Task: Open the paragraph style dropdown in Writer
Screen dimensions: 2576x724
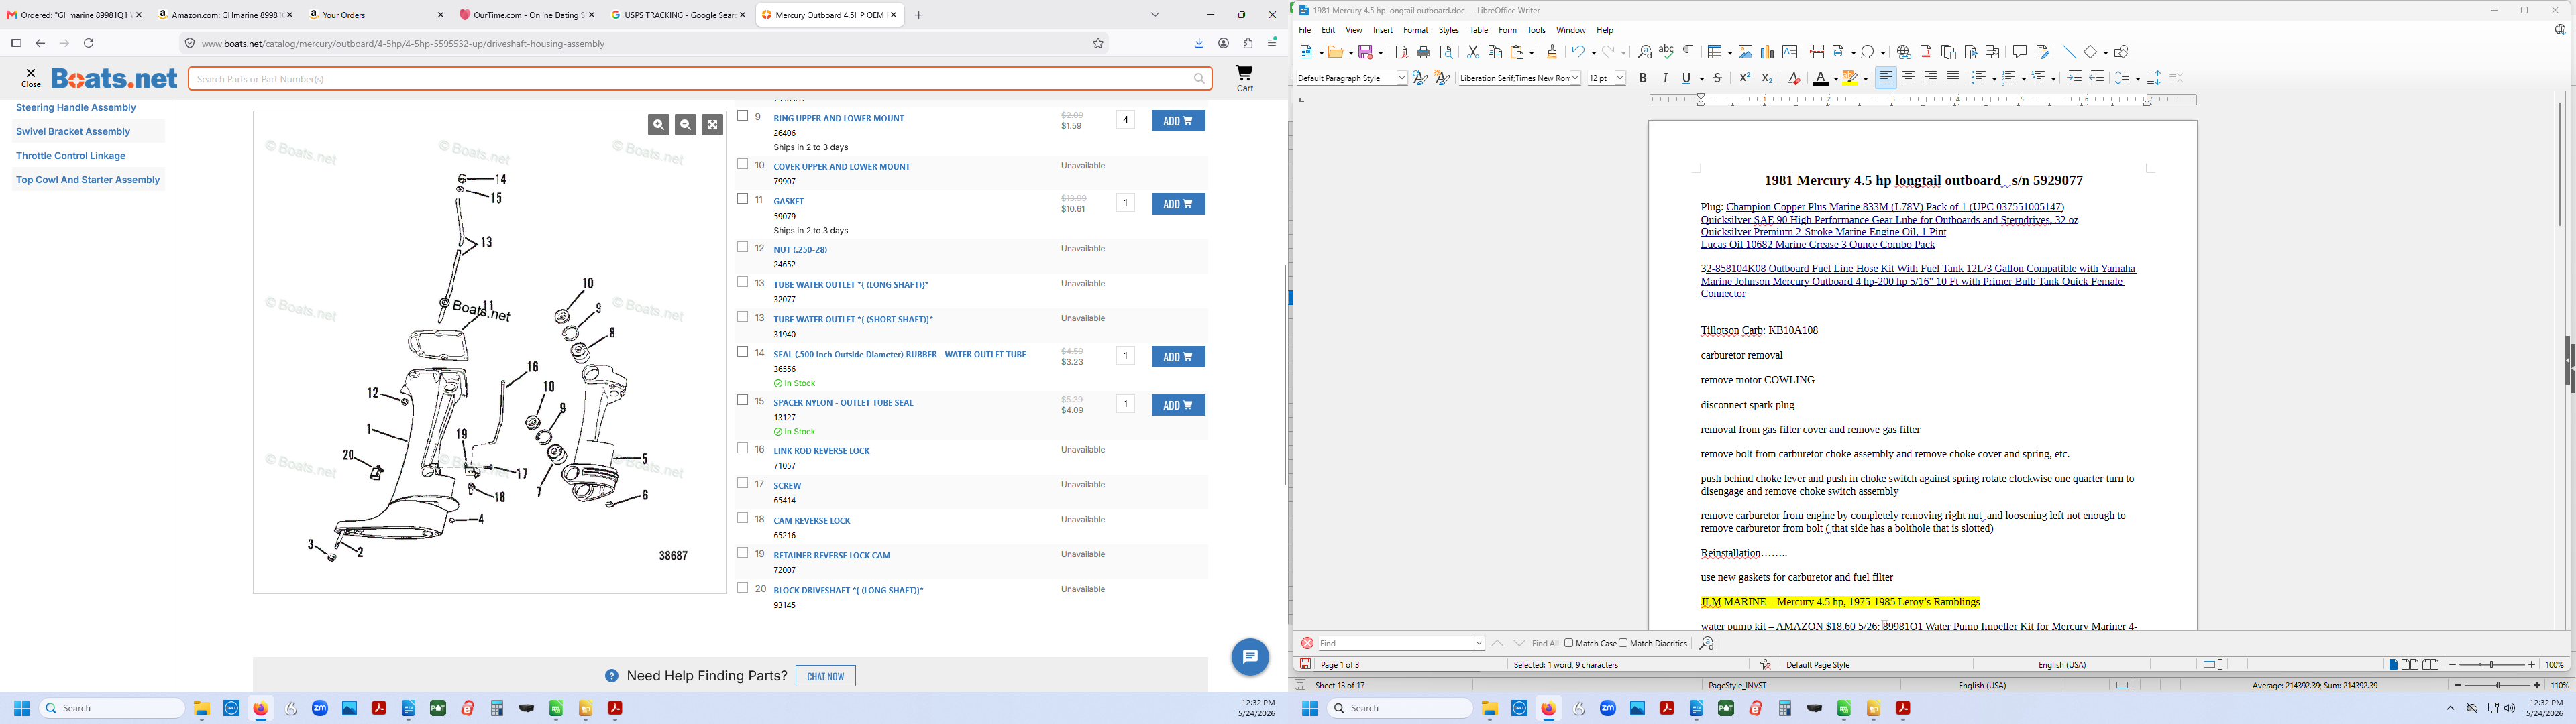Action: 1402,78
